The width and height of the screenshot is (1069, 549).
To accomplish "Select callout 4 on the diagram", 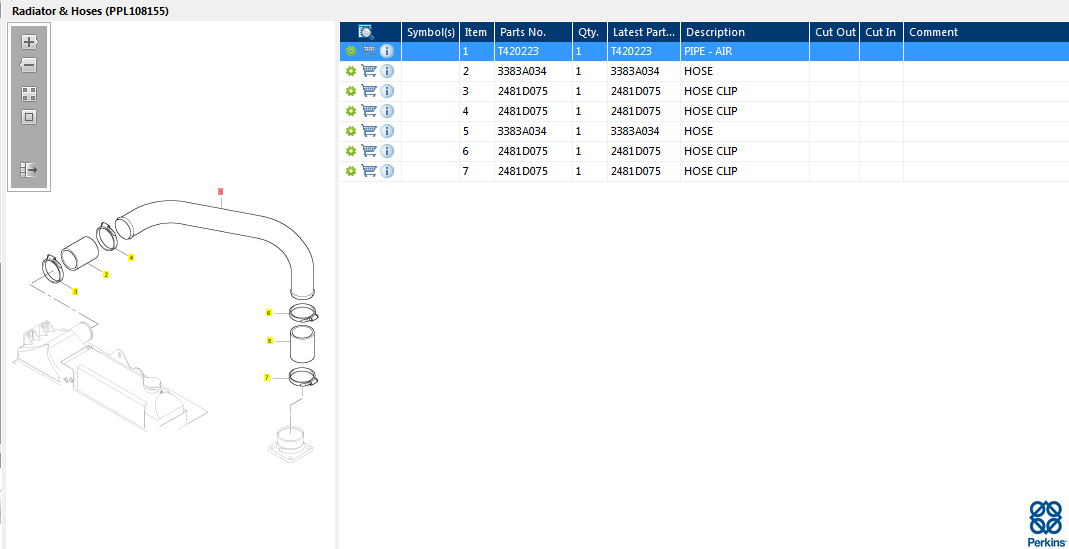I will pyautogui.click(x=131, y=258).
